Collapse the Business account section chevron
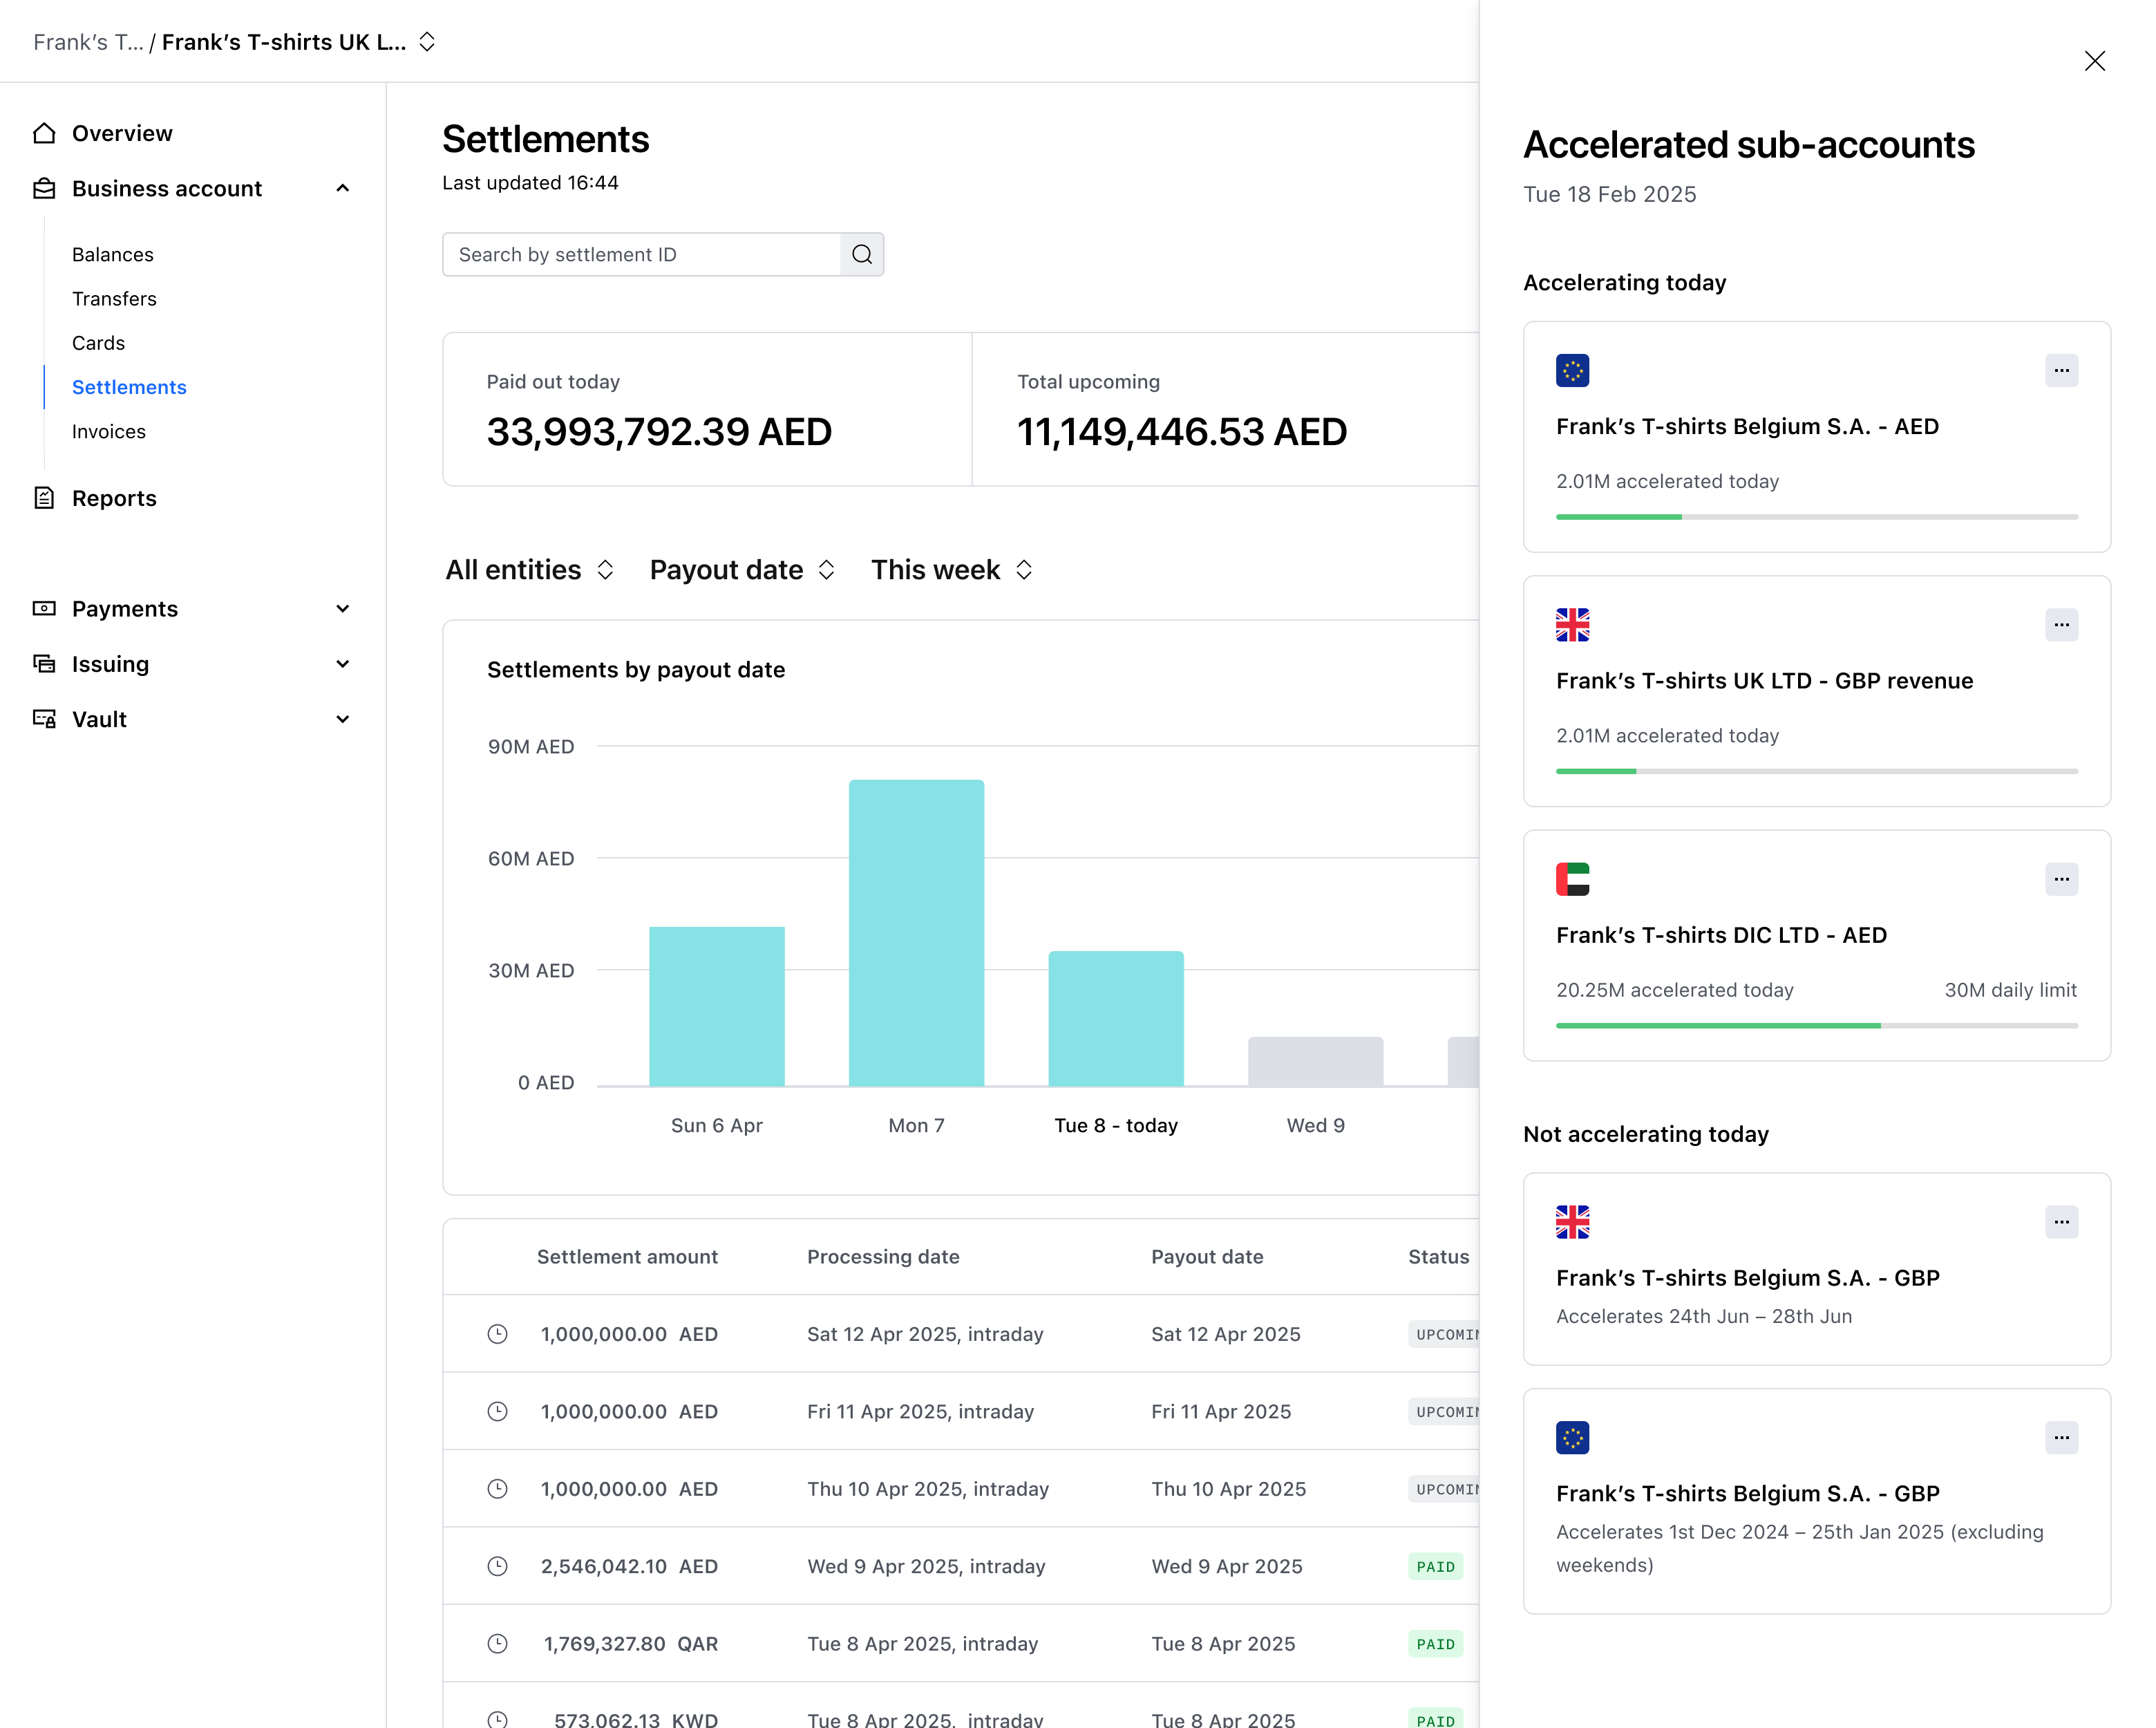Image resolution: width=2156 pixels, height=1728 pixels. 343,188
